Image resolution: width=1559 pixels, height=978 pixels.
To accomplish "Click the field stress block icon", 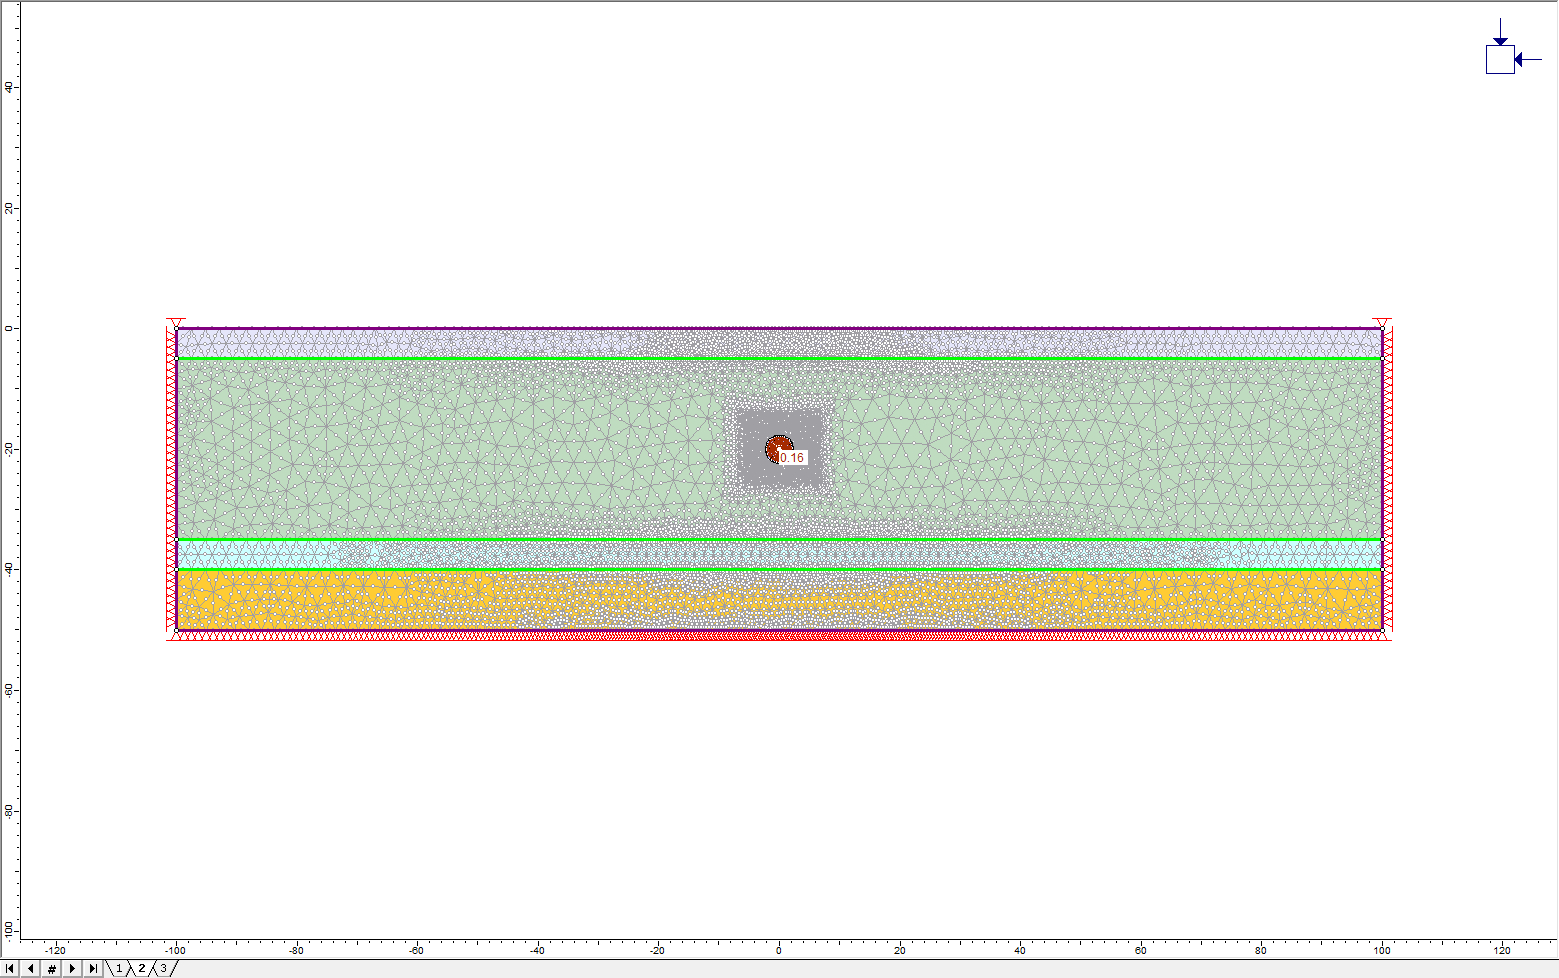I will pos(1500,59).
